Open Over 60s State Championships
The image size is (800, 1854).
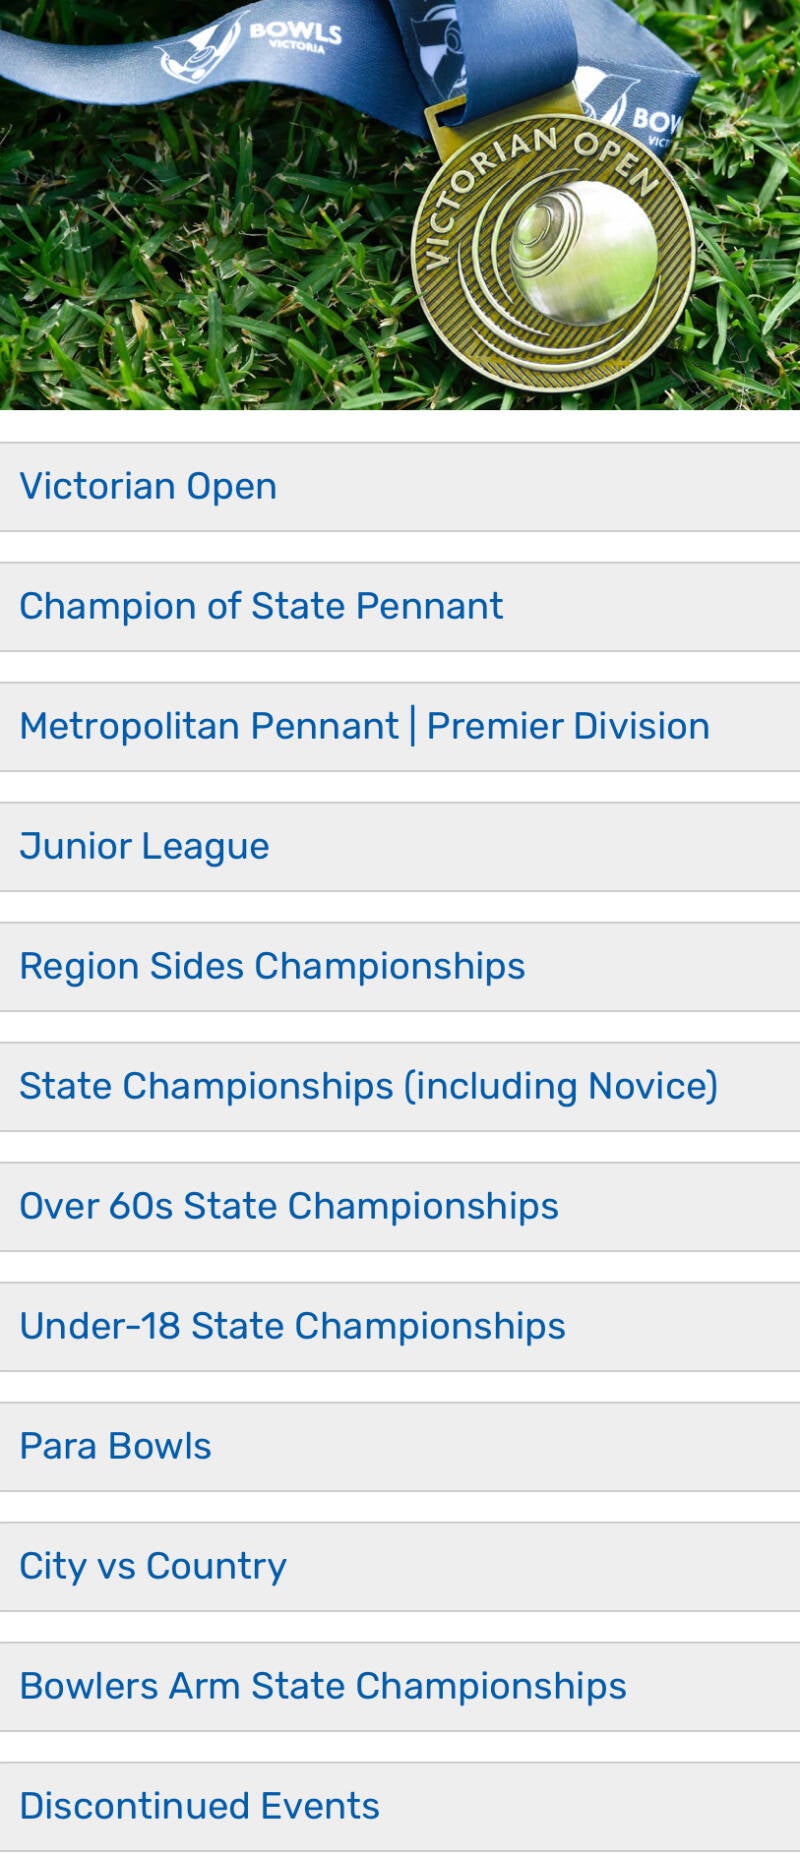coord(400,1207)
